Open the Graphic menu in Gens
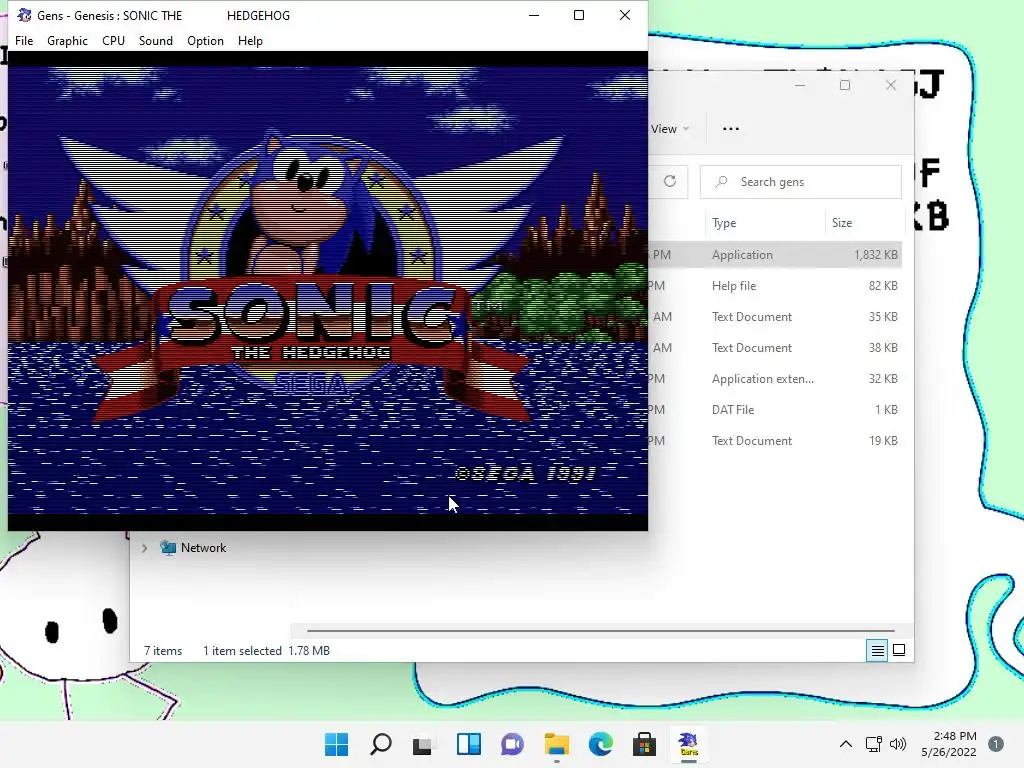 click(x=67, y=40)
